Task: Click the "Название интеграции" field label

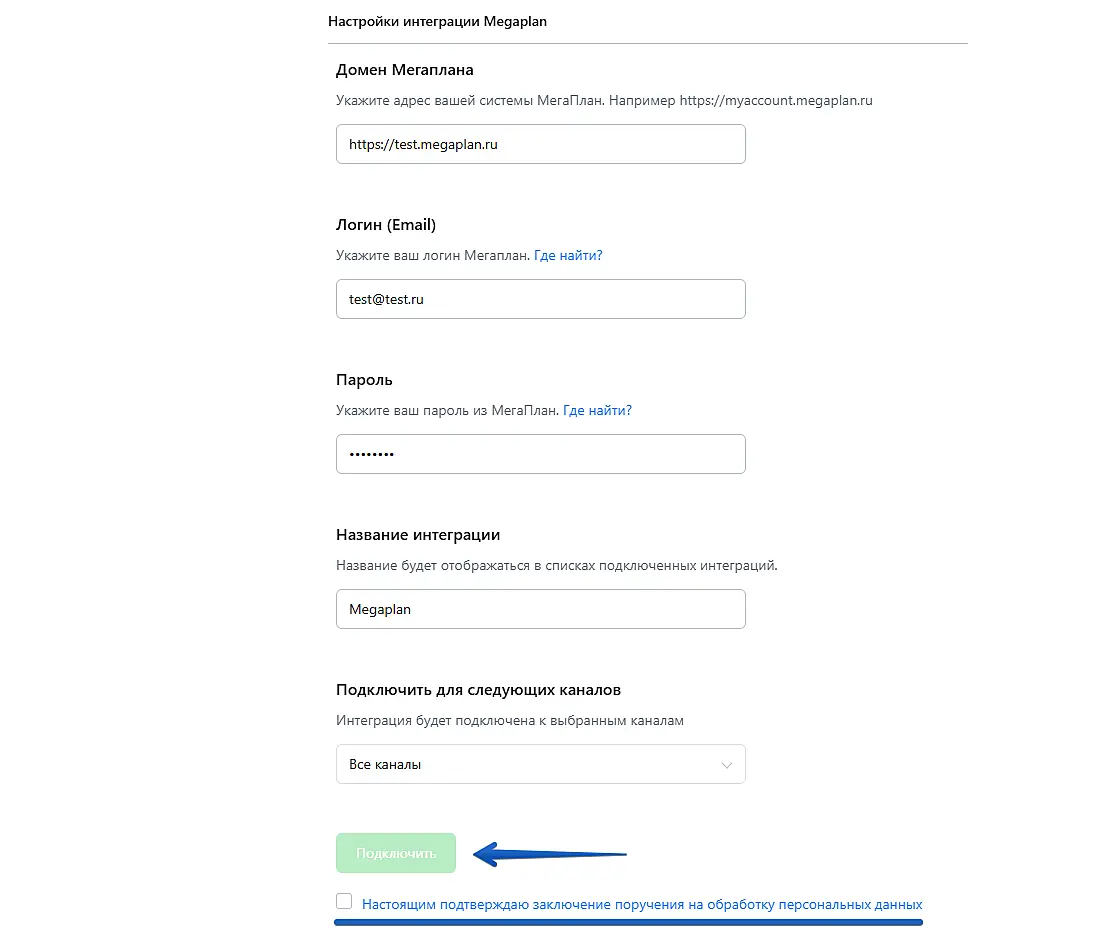Action: pos(417,535)
